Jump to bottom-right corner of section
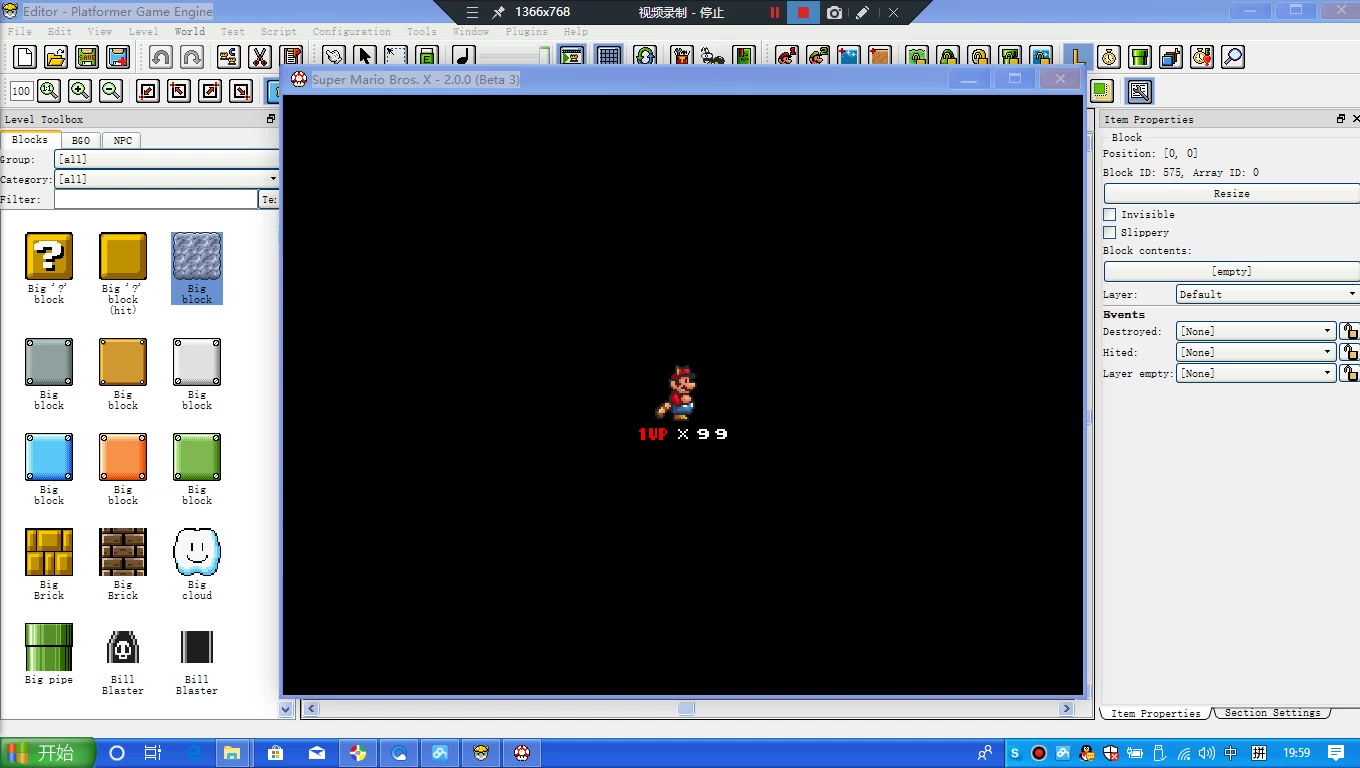1360x768 pixels. coord(241,91)
